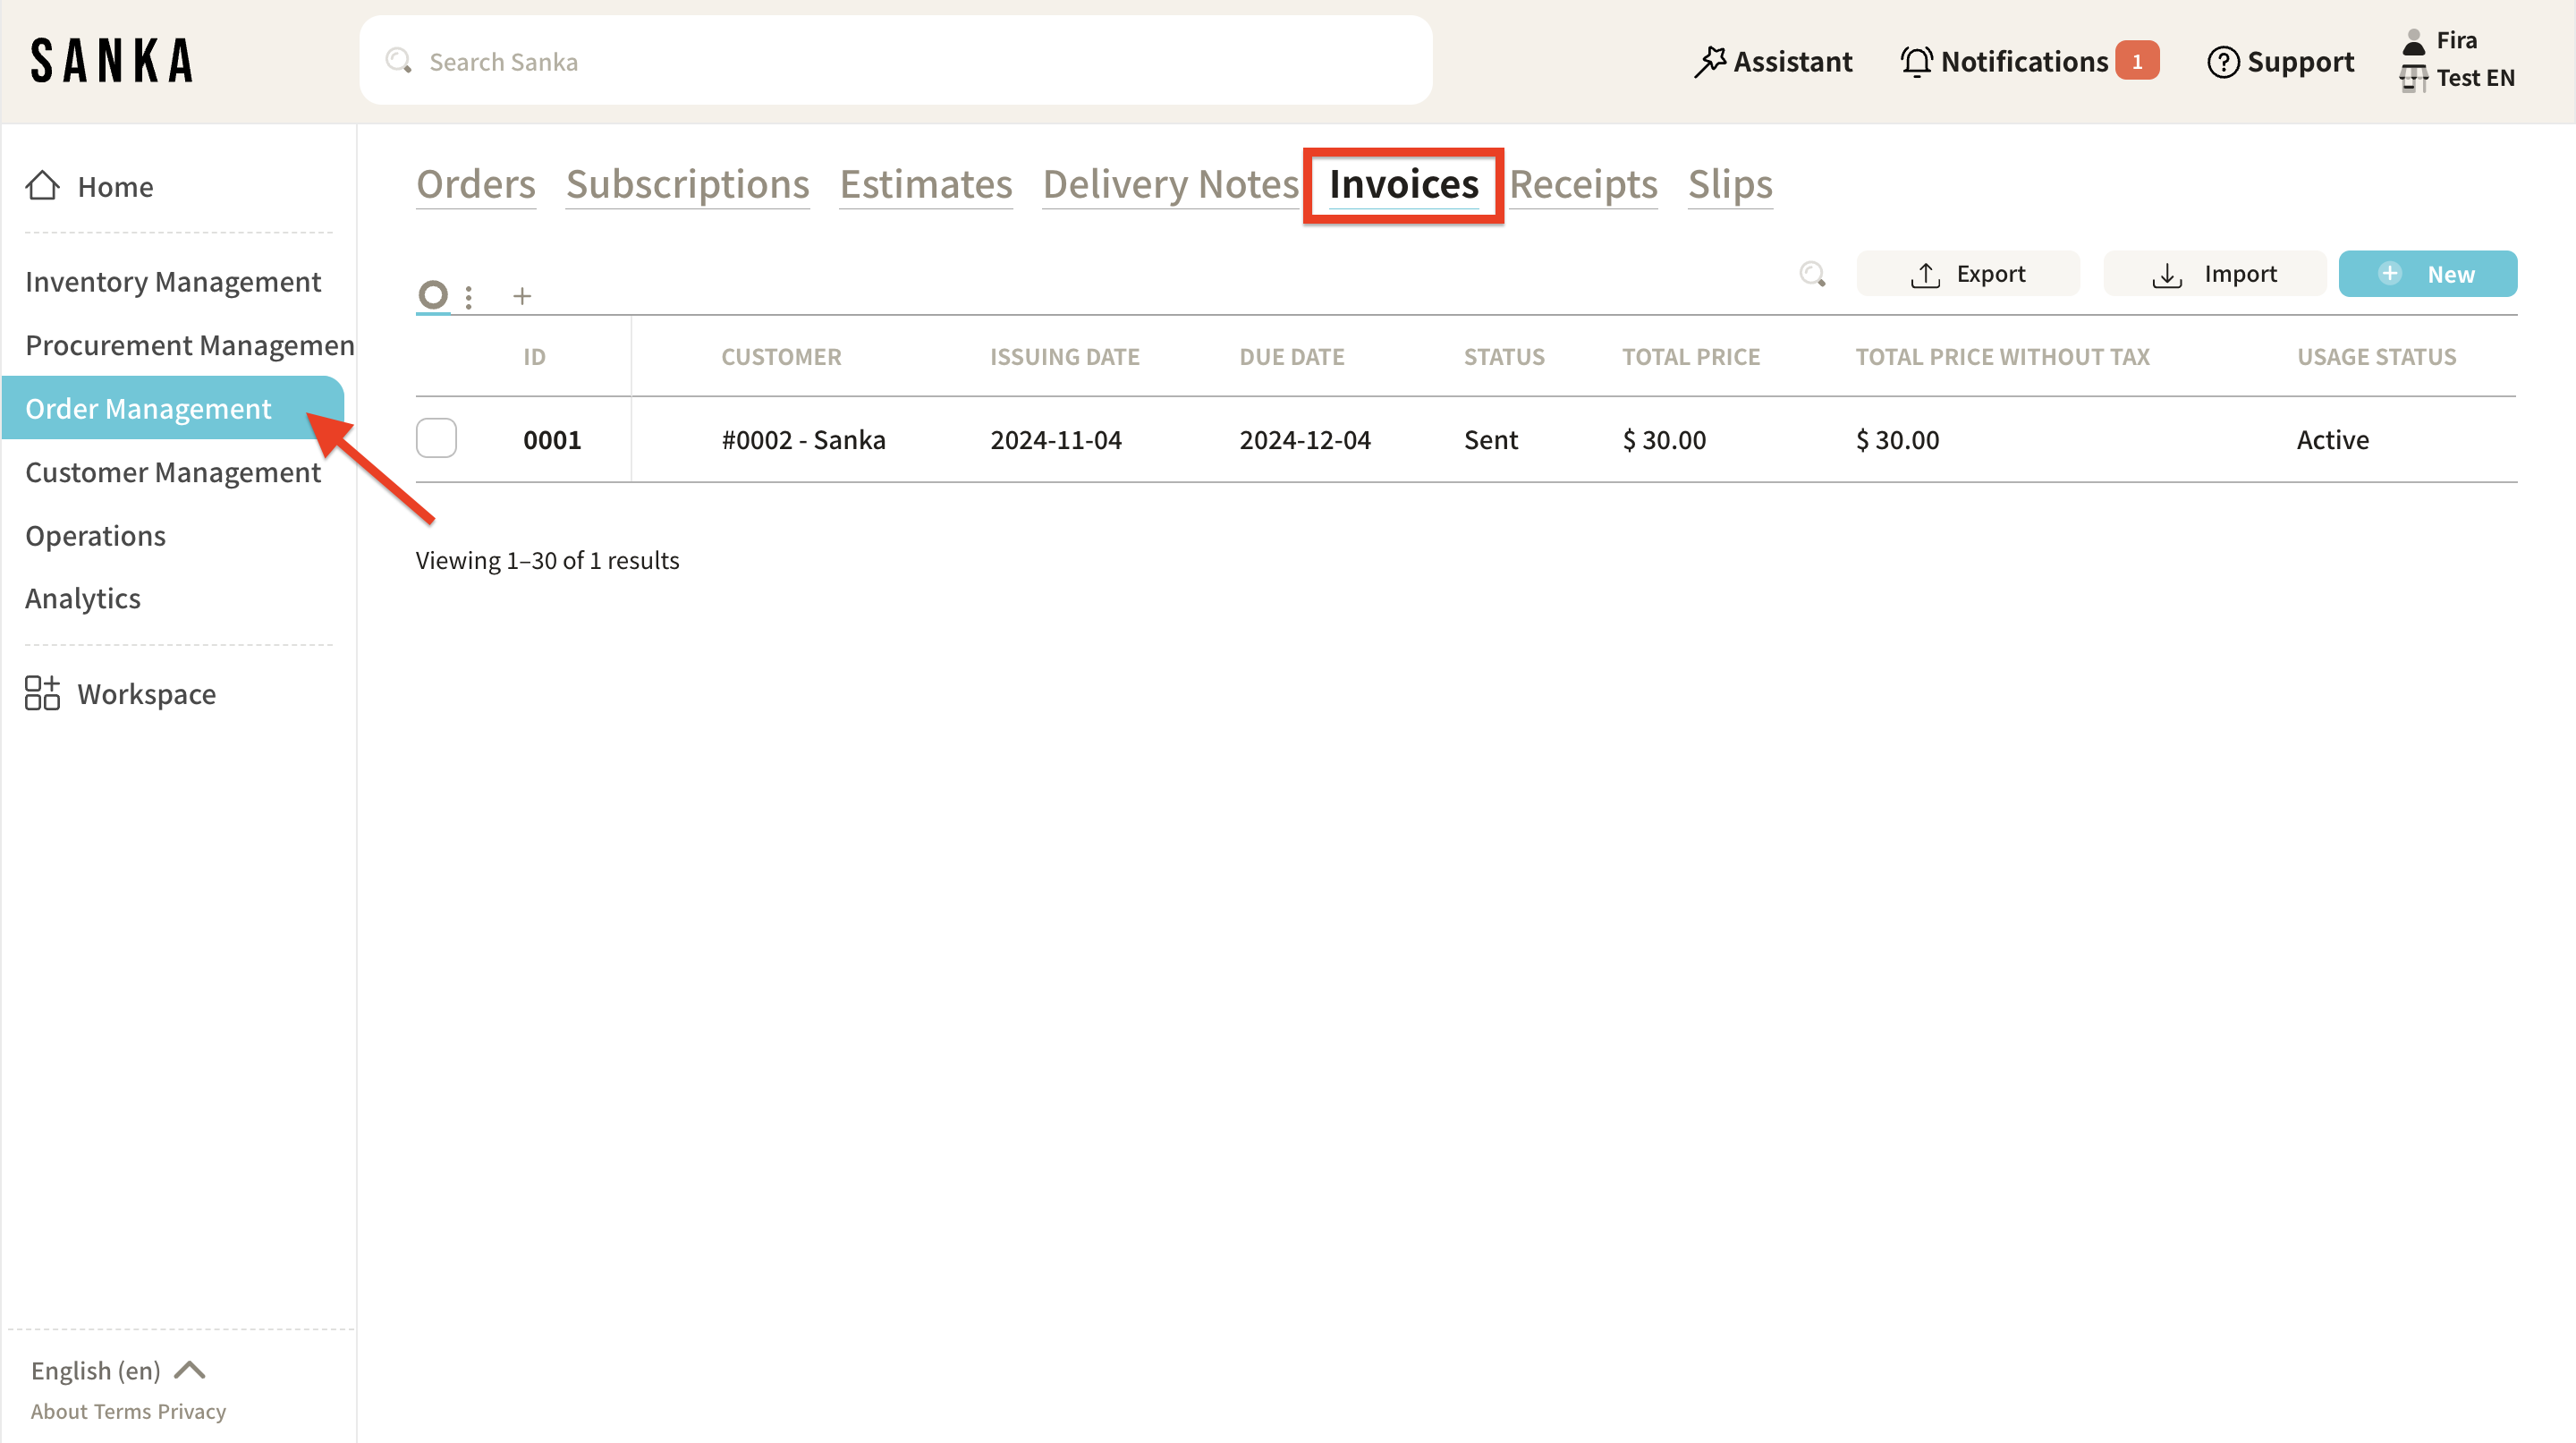The height and width of the screenshot is (1443, 2576).
Task: Open view options three-dot icon
Action: tap(468, 296)
